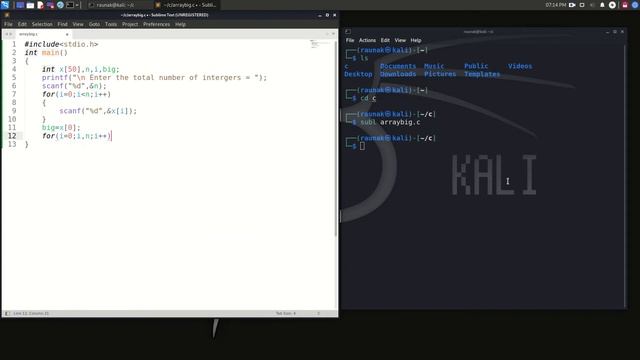Minimize the terminal window
The image size is (640, 360).
(x=607, y=31)
